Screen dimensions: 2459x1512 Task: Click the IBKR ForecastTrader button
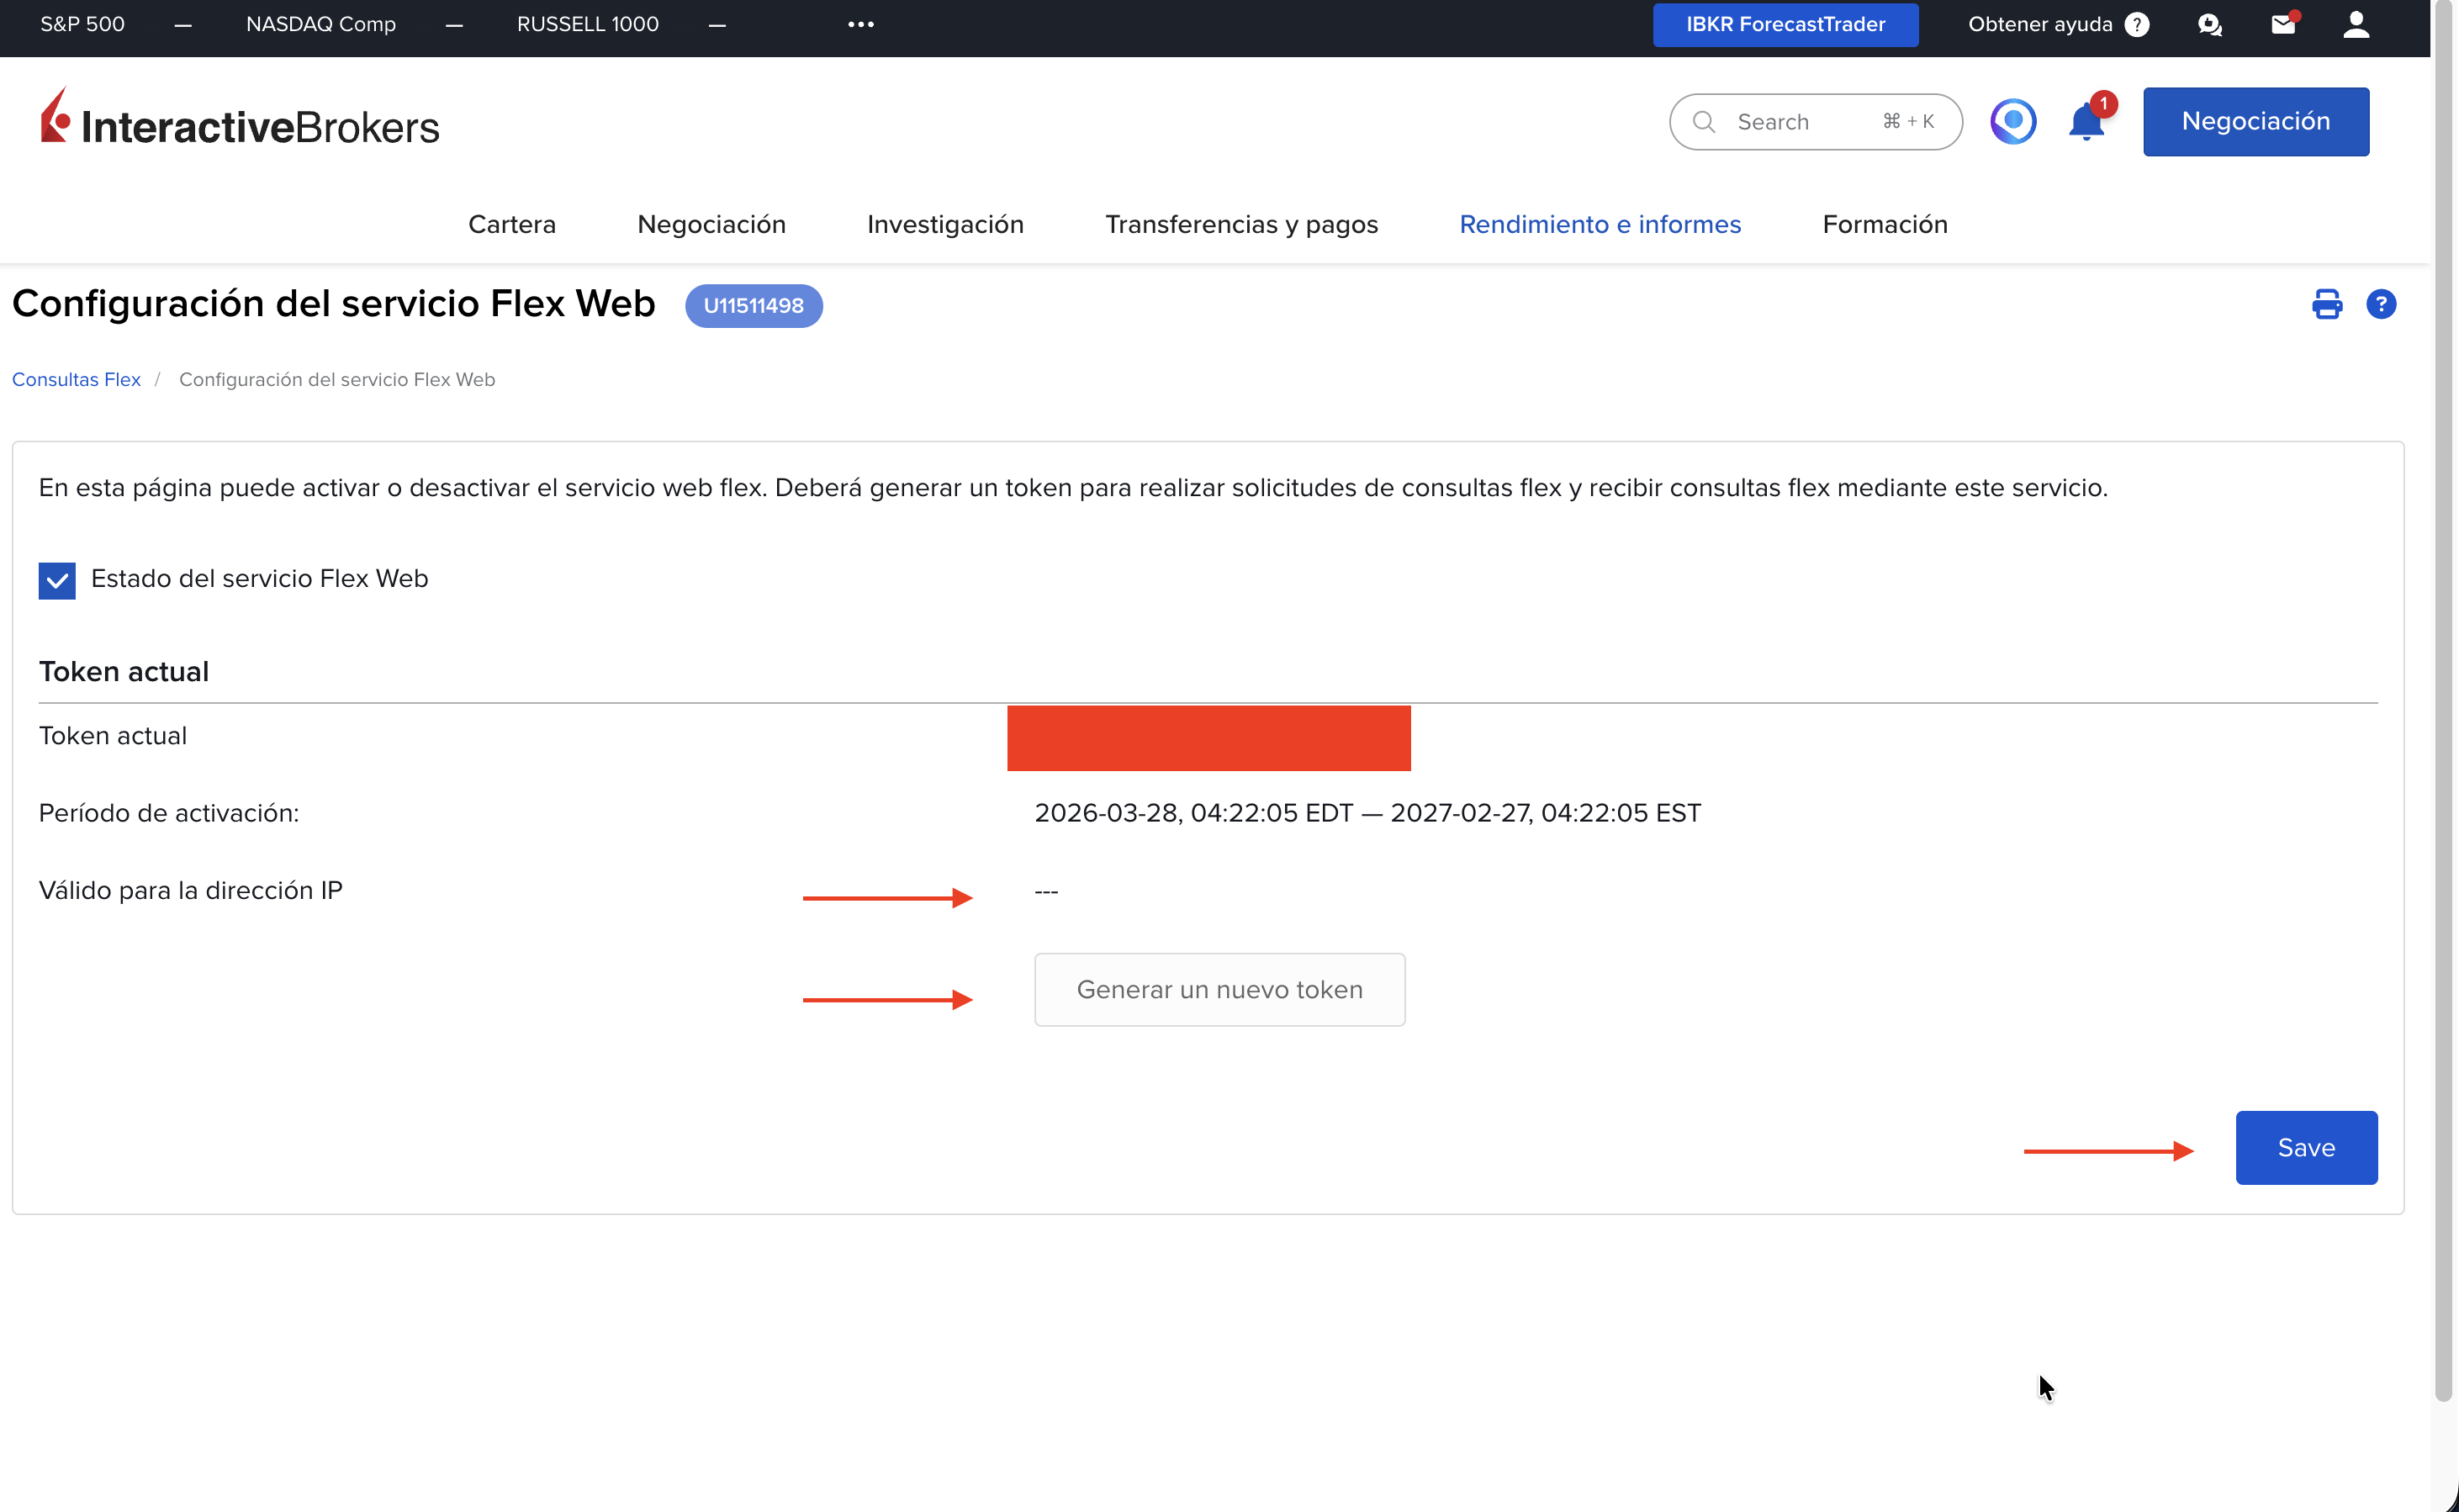point(1785,24)
